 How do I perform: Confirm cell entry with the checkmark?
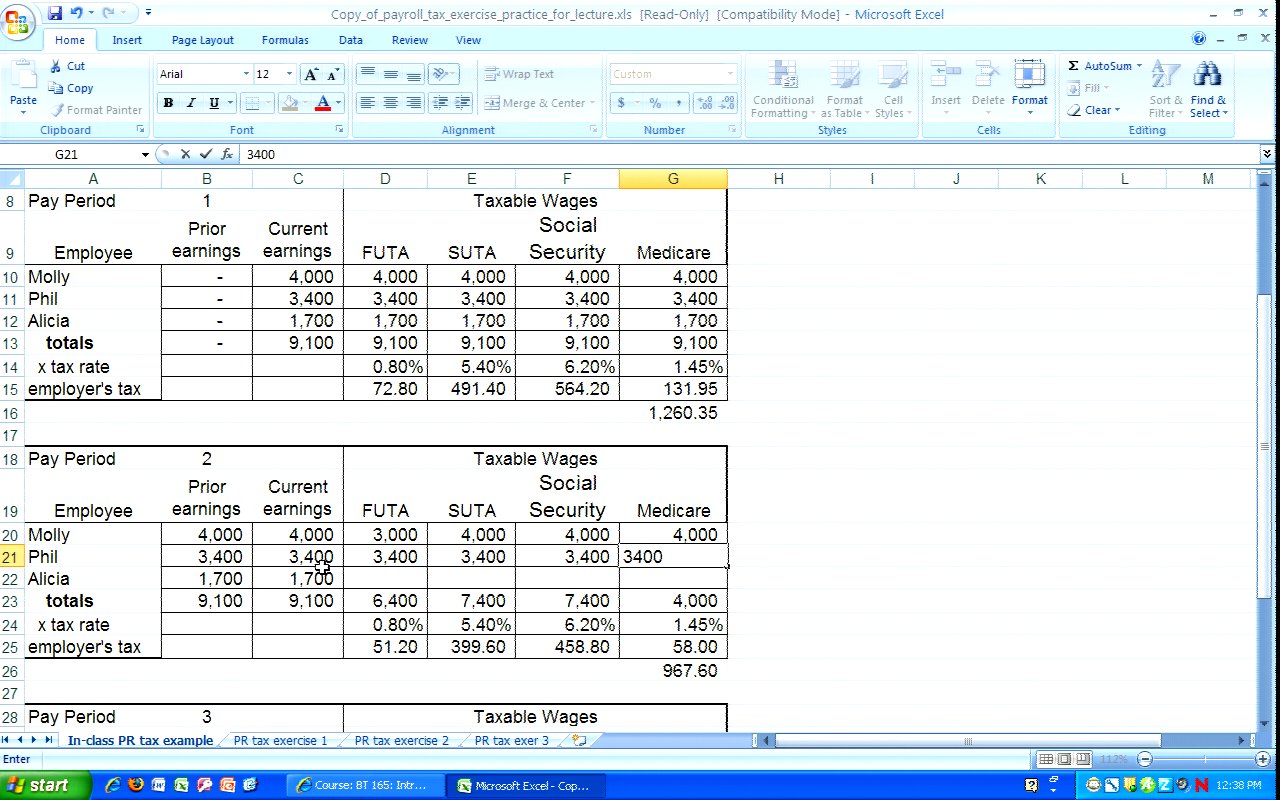coord(206,154)
